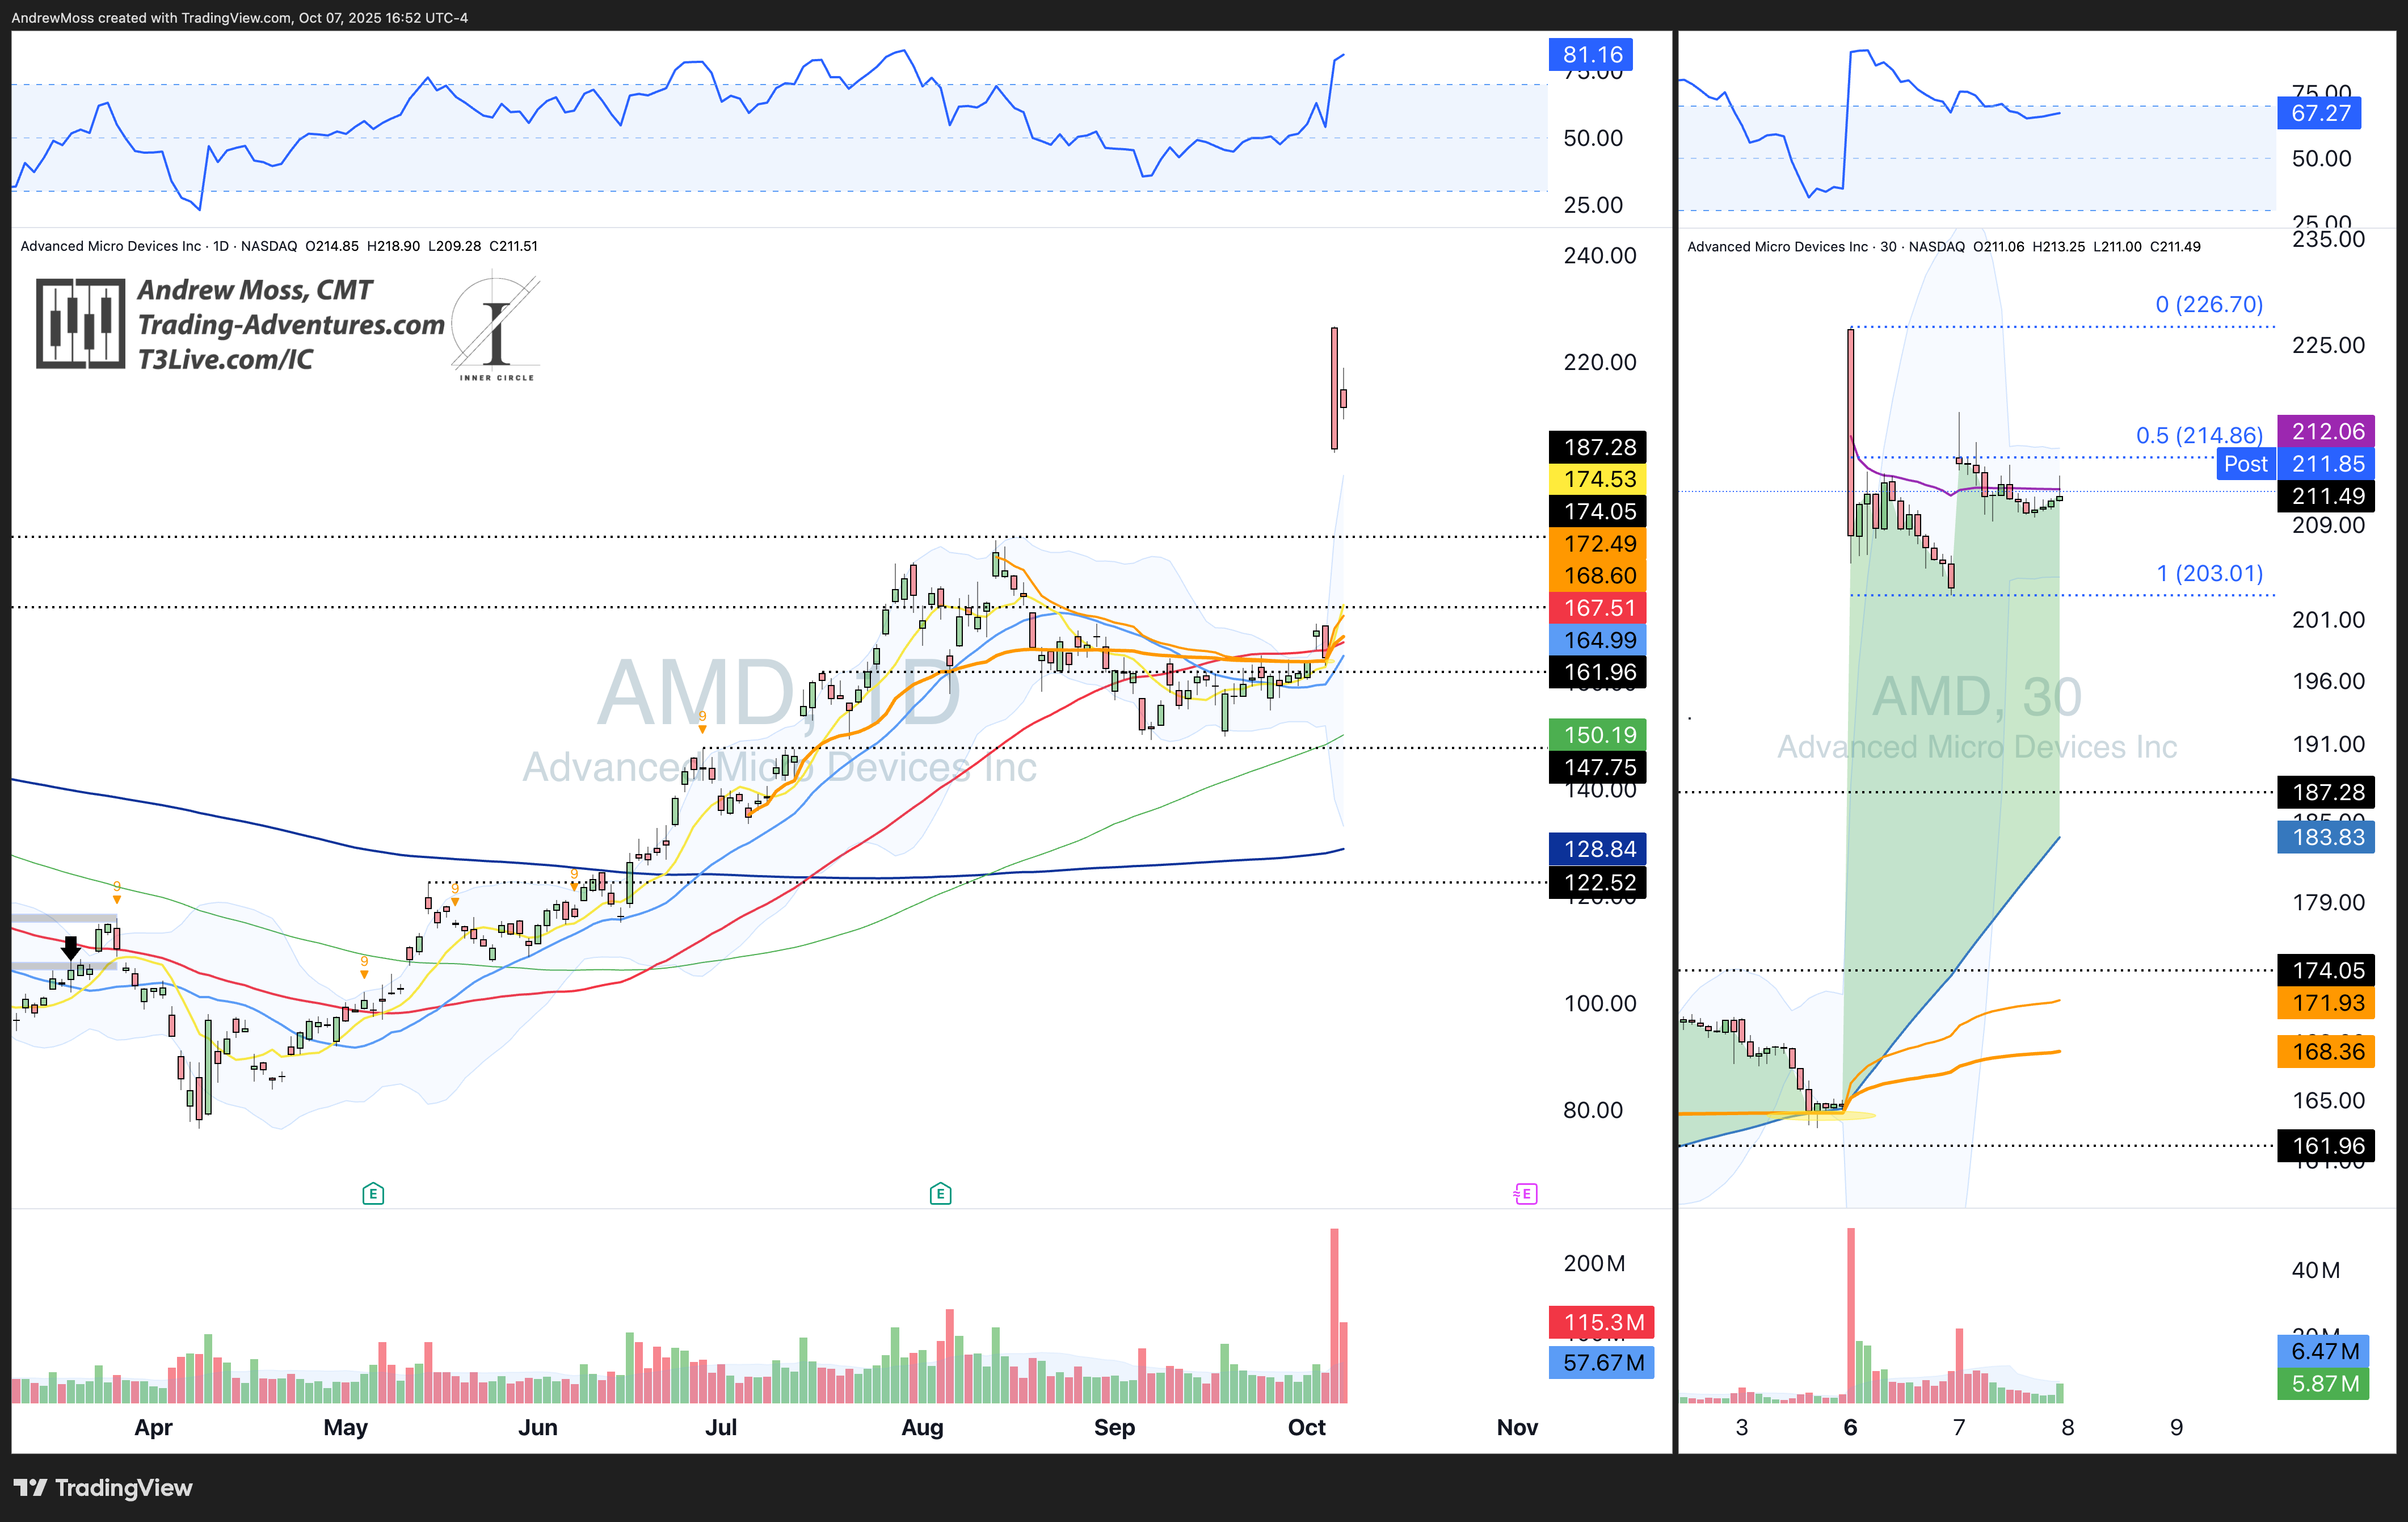
Task: Click the earnings E icon near August
Action: [x=940, y=1193]
